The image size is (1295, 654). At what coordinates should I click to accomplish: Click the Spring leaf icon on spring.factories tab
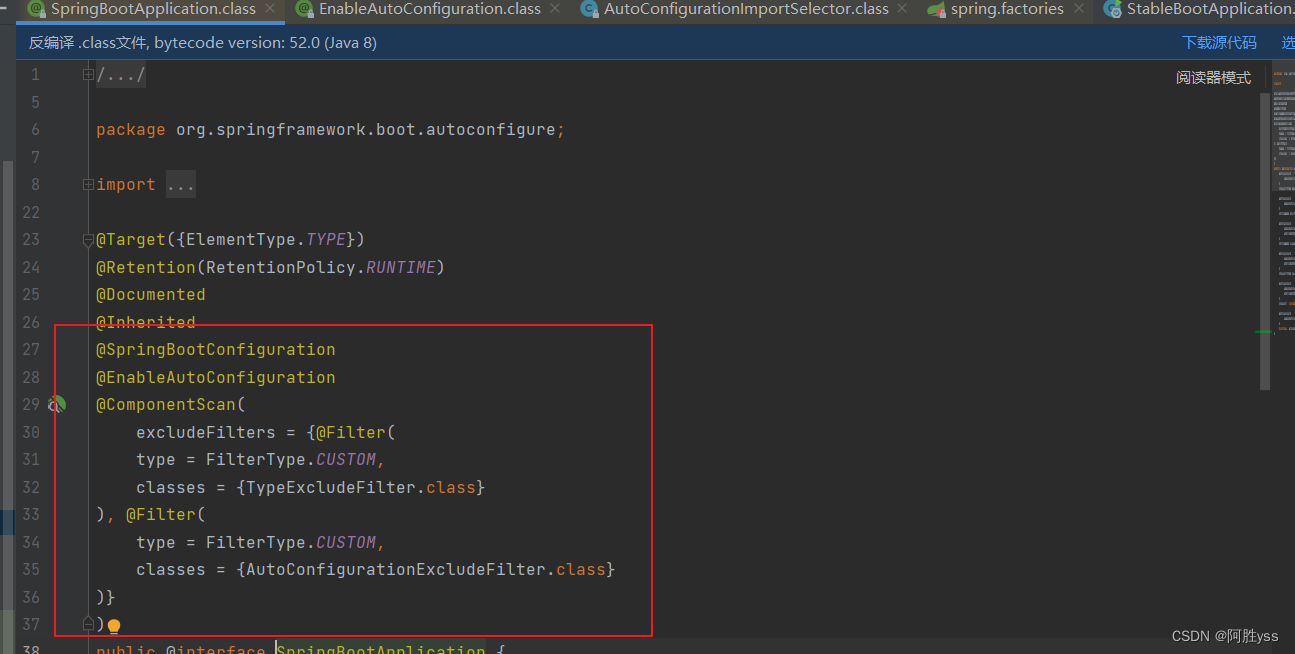point(936,9)
